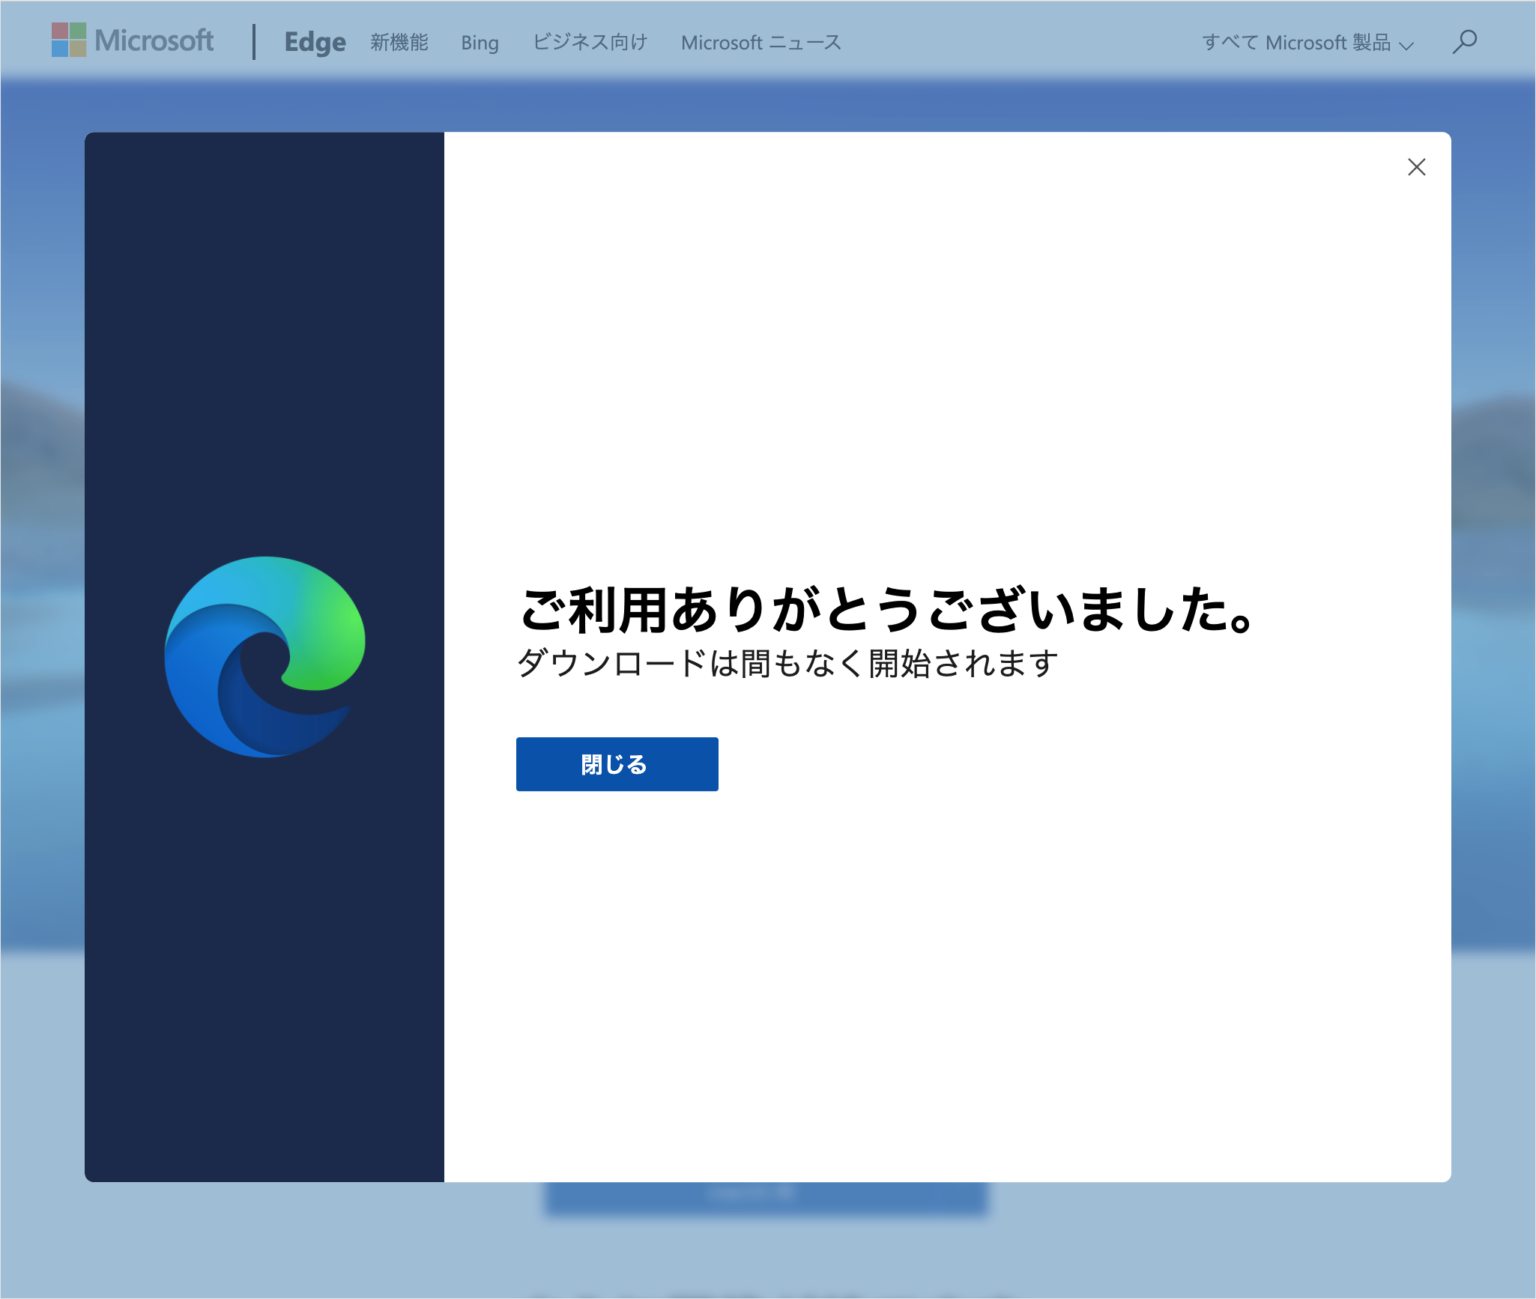Viewport: 1536px width, 1299px height.
Task: Open the Bing navigation link
Action: 479,42
